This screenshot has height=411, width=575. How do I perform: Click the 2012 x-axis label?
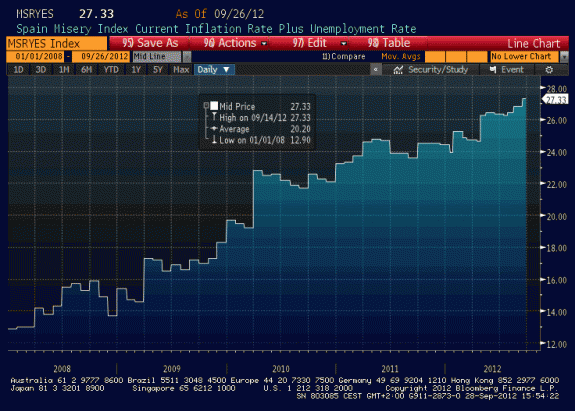click(492, 369)
